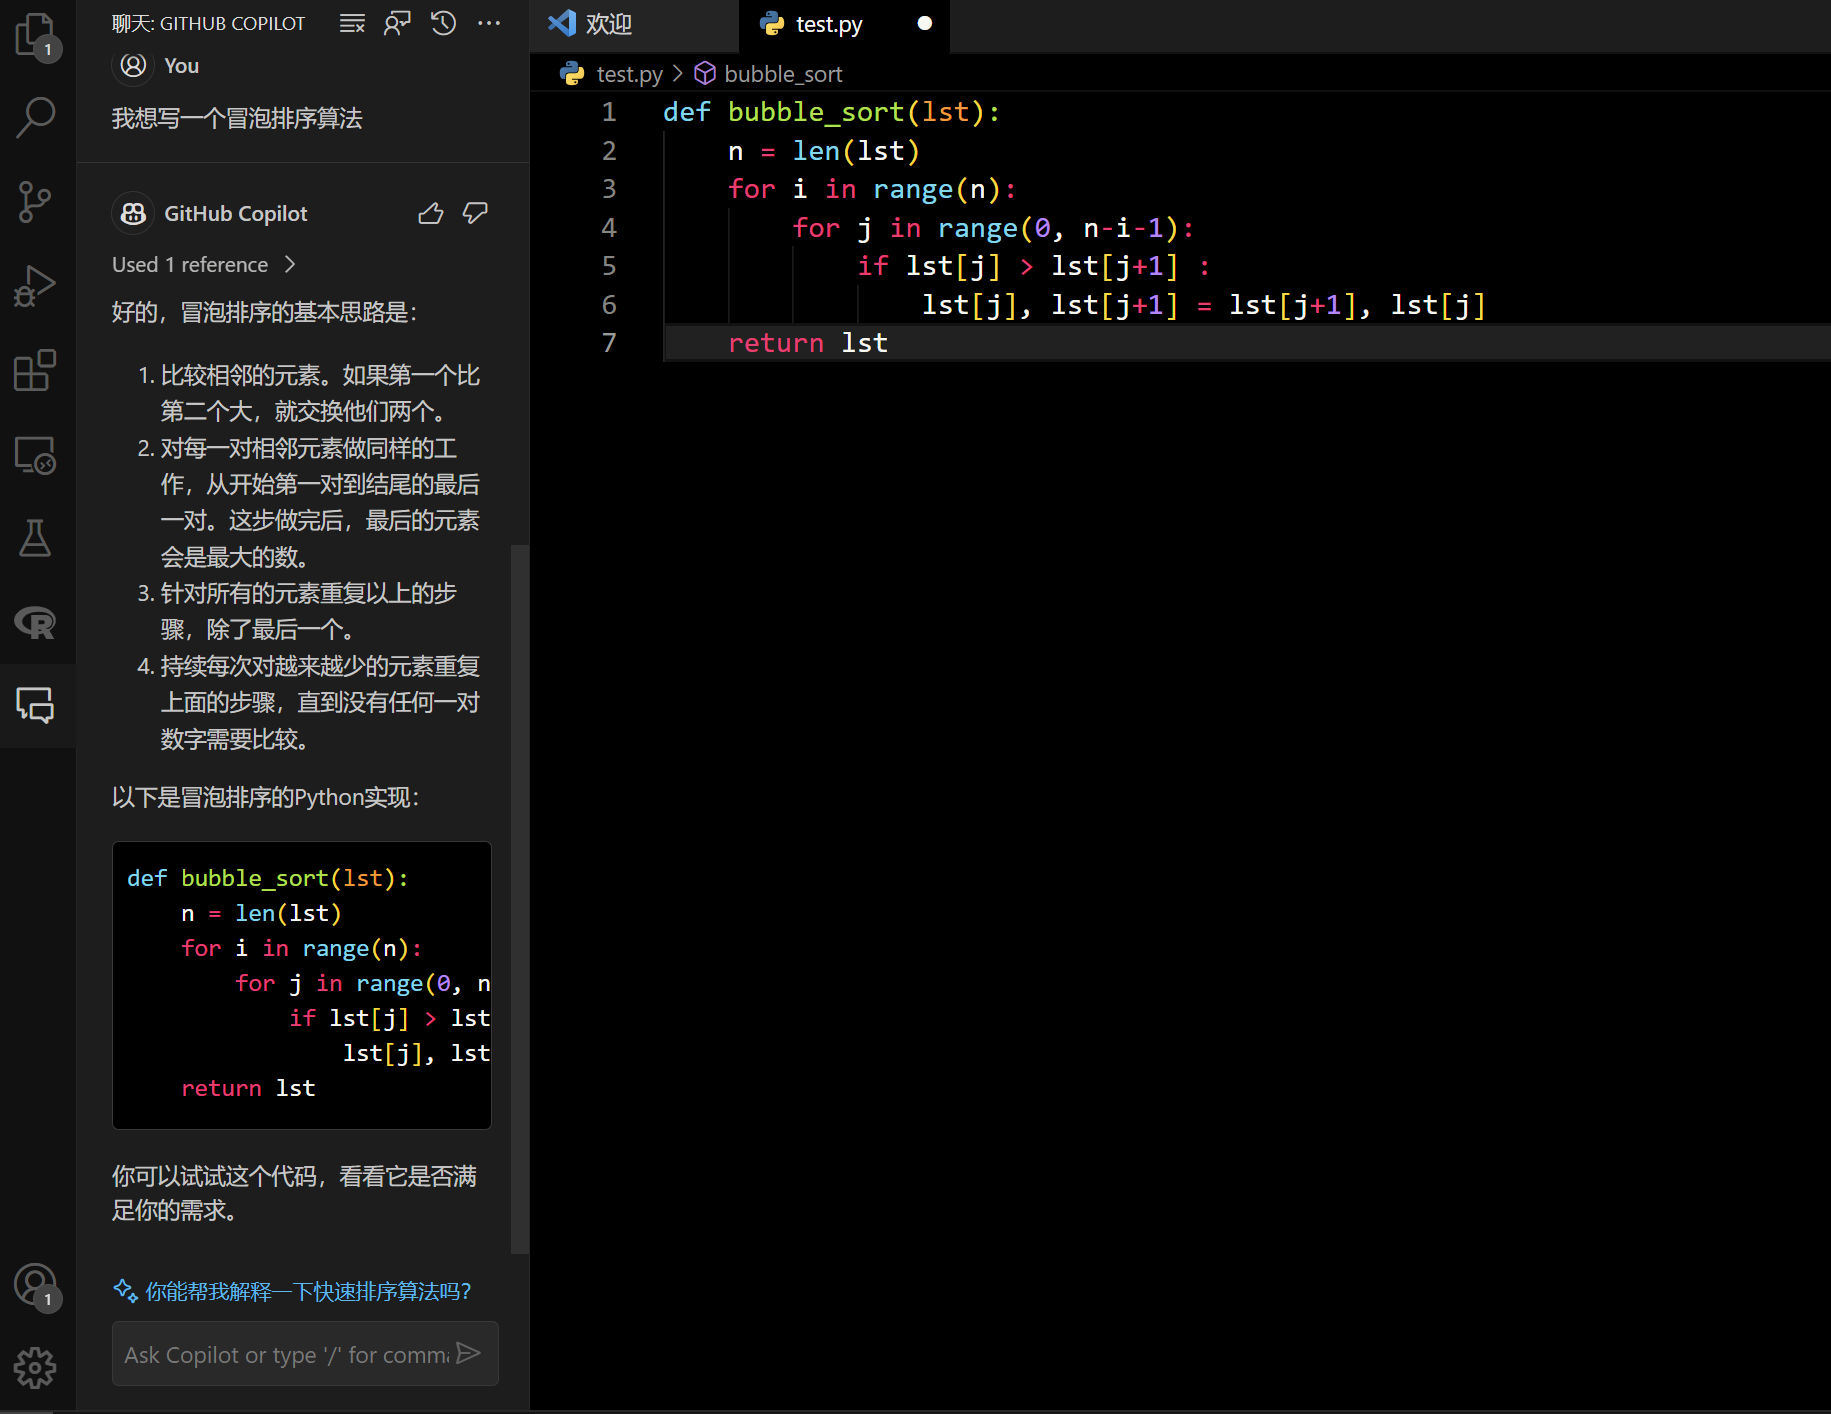The width and height of the screenshot is (1831, 1414).
Task: Open the Extensions view
Action: (x=36, y=371)
